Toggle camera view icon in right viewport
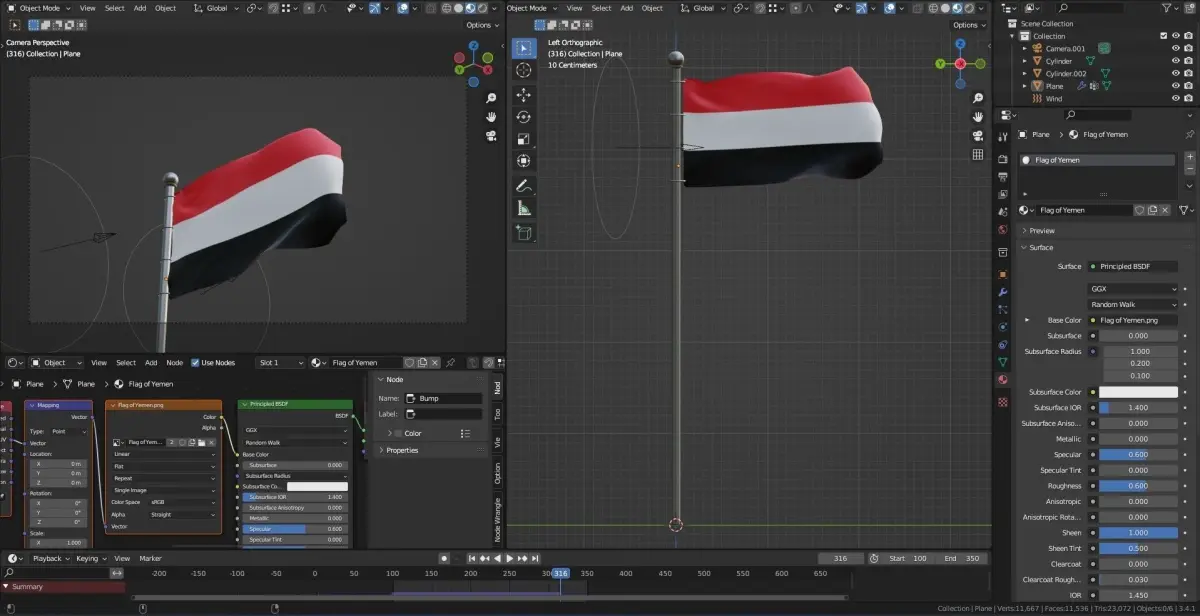 (978, 135)
